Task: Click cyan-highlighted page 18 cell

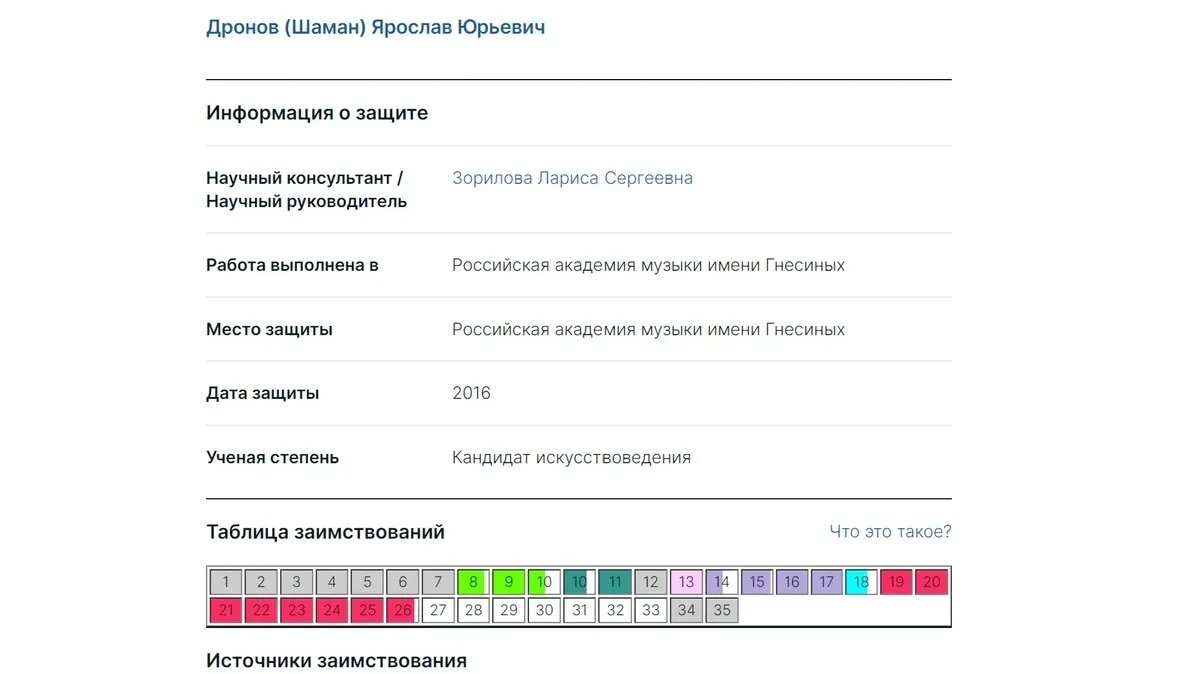Action: (862, 581)
